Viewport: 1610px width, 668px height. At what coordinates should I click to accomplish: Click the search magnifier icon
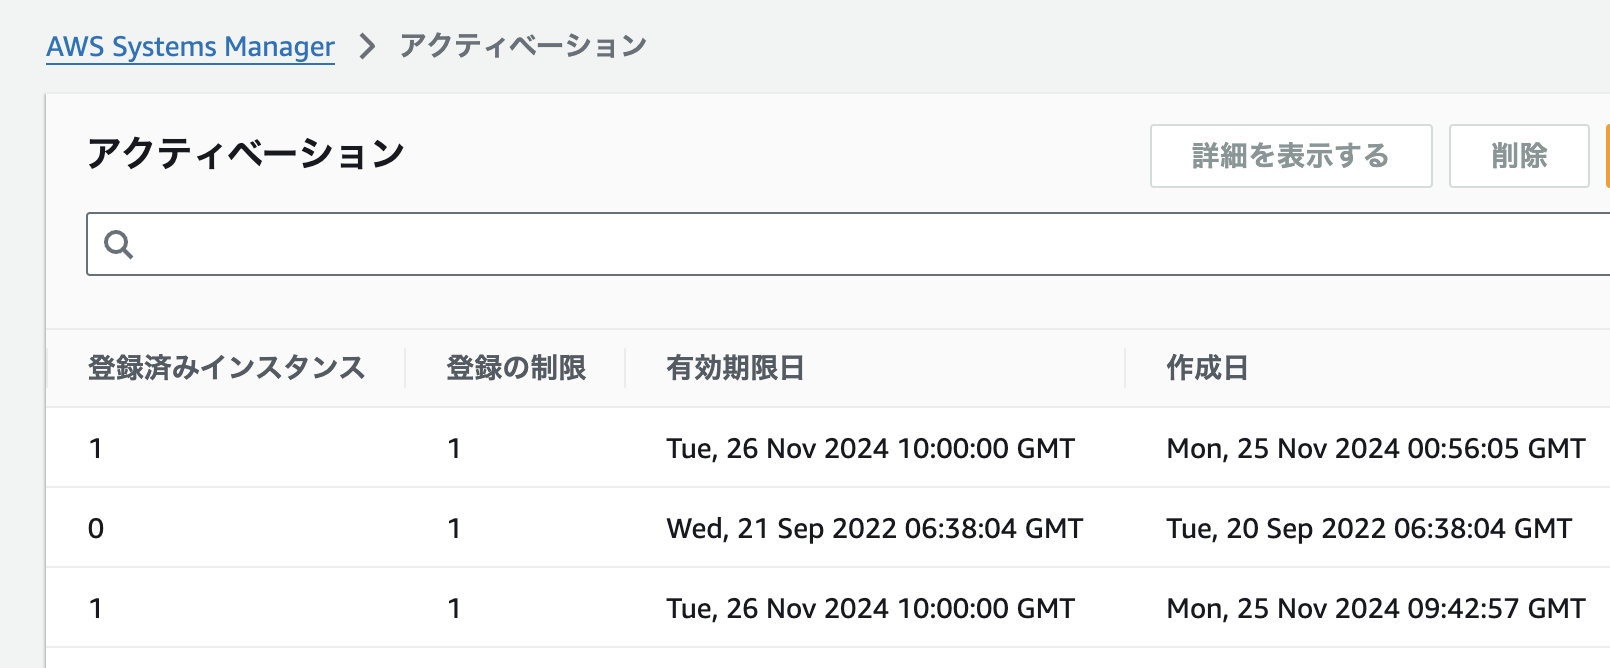pyautogui.click(x=119, y=243)
